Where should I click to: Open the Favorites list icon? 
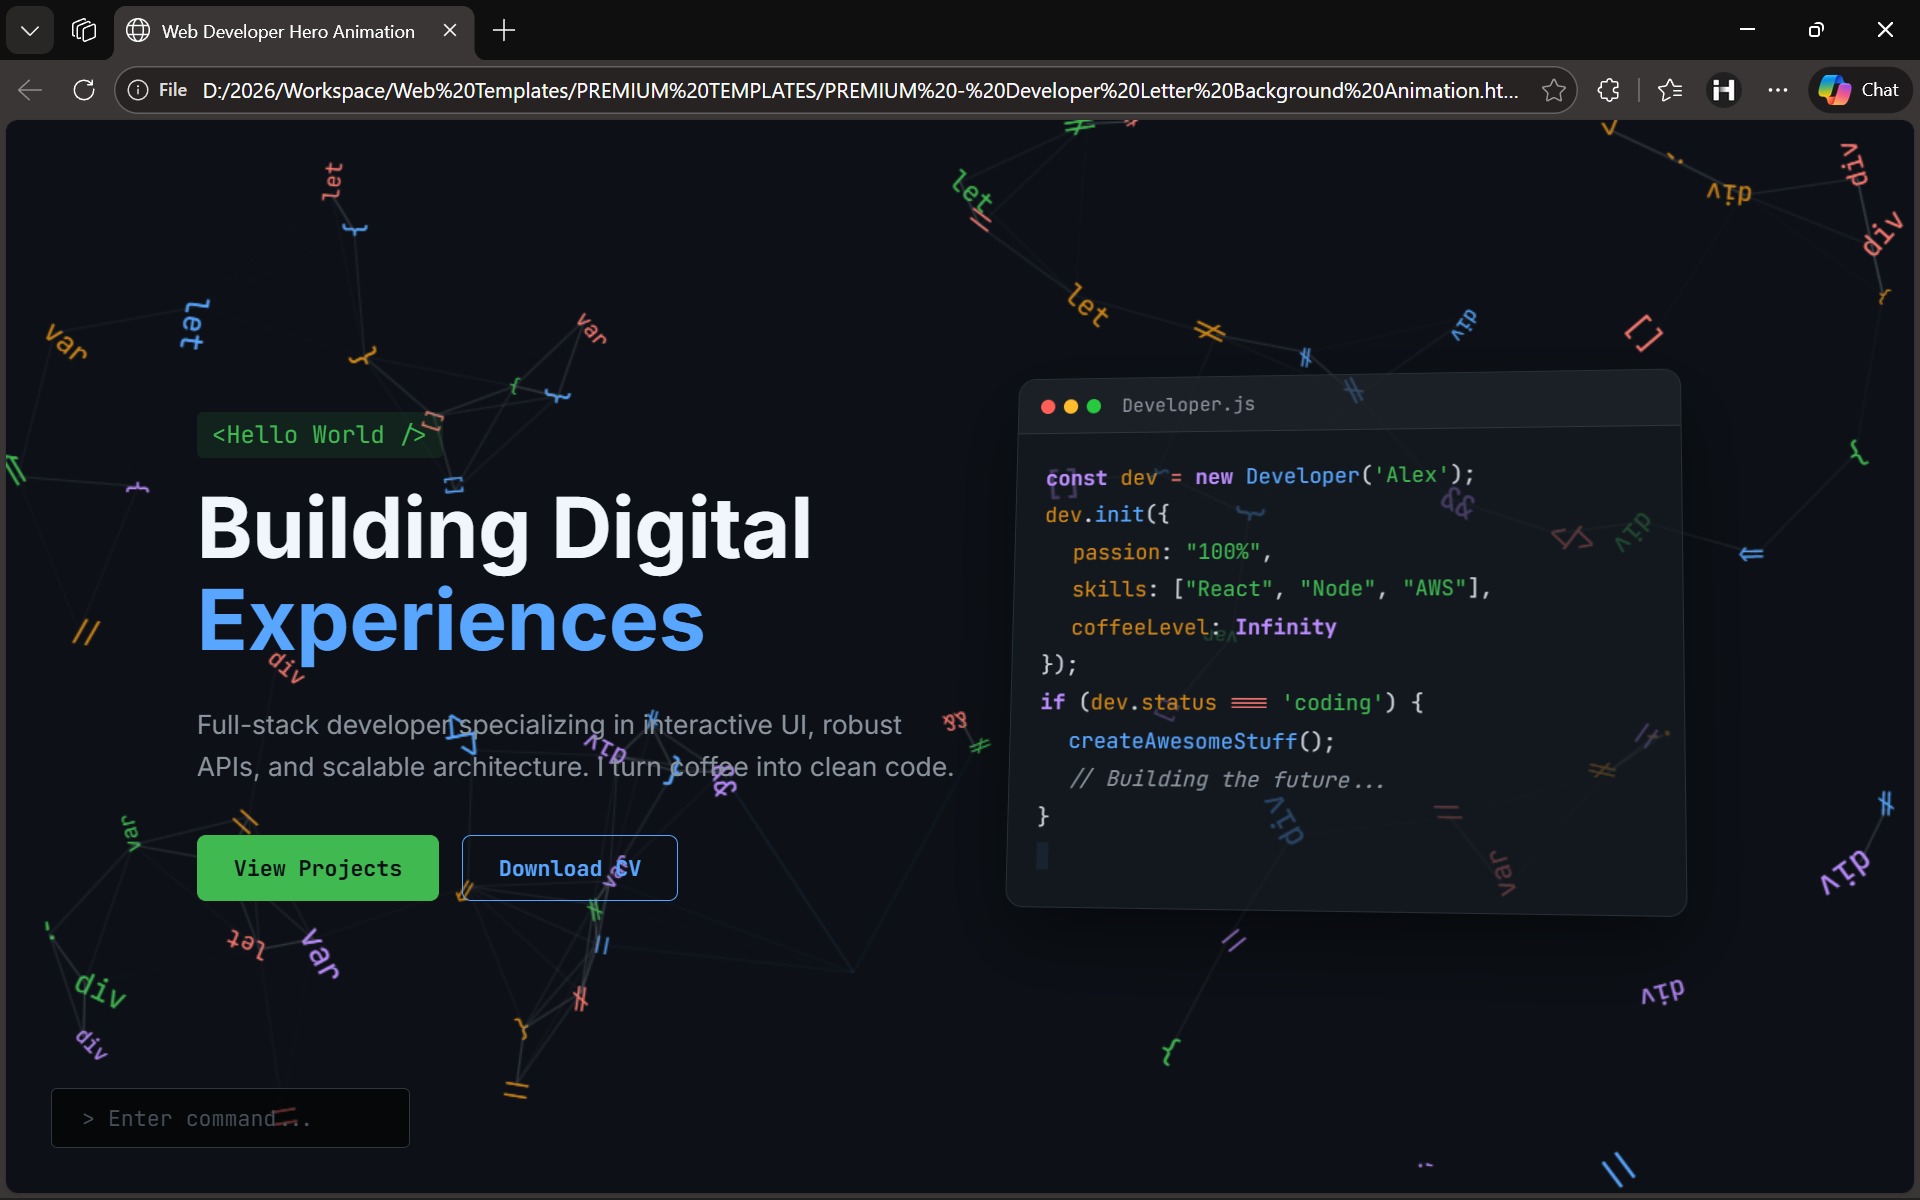point(1669,90)
